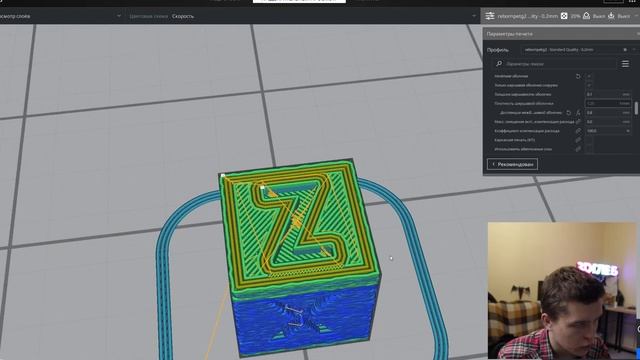640x360 pixels.
Task: Reset the Нечёткая оболочка setting
Action: (x=578, y=76)
